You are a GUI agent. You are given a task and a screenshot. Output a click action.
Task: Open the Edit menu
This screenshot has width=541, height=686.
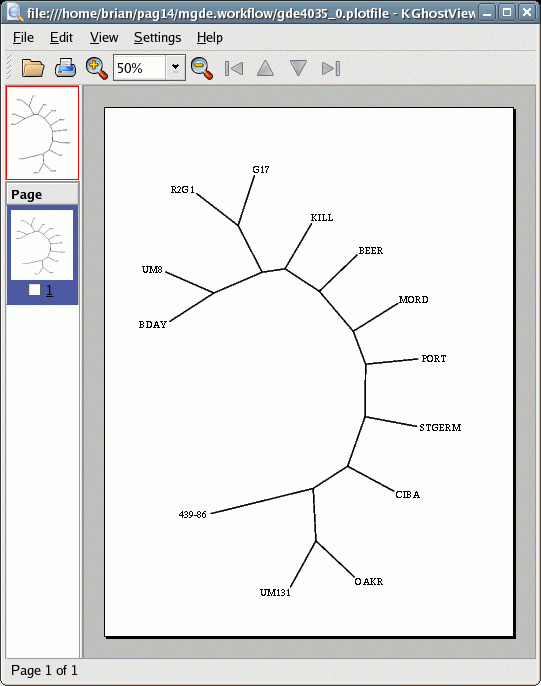tap(61, 38)
